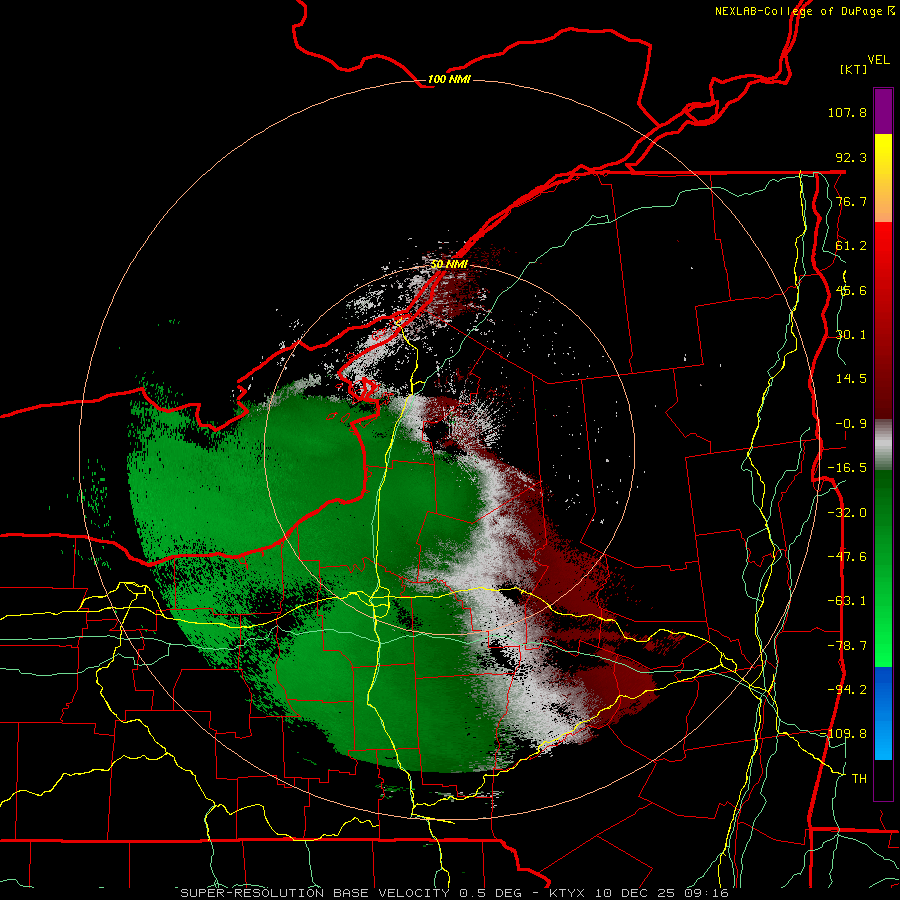Click the 107.8 value on velocity scale
The width and height of the screenshot is (900, 900).
(847, 112)
